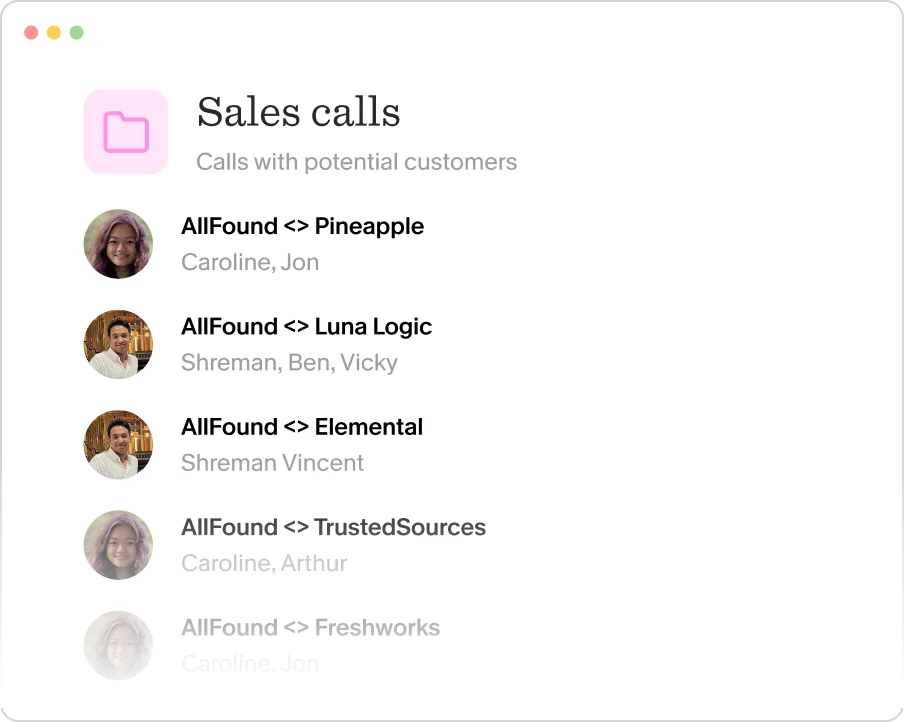Select the "Sales calls" folder title

(298, 113)
